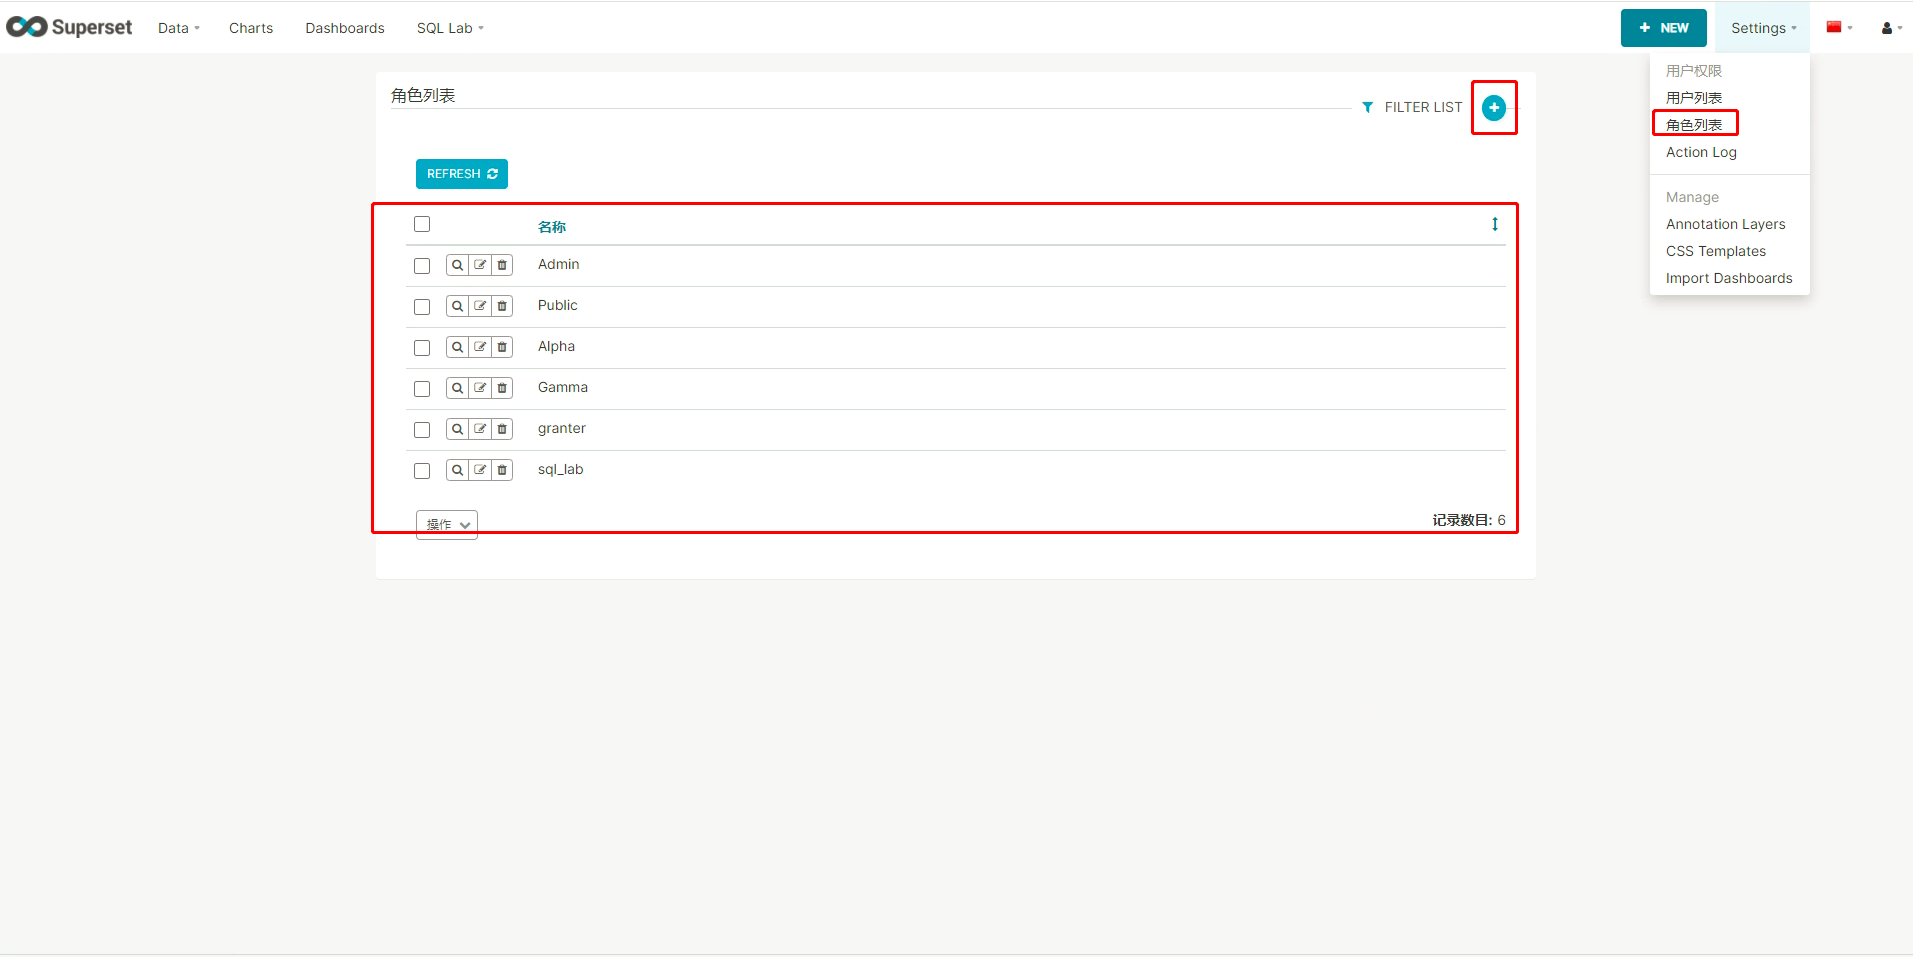This screenshot has width=1913, height=957.
Task: Open Import Dashboards from Settings menu
Action: click(x=1729, y=278)
